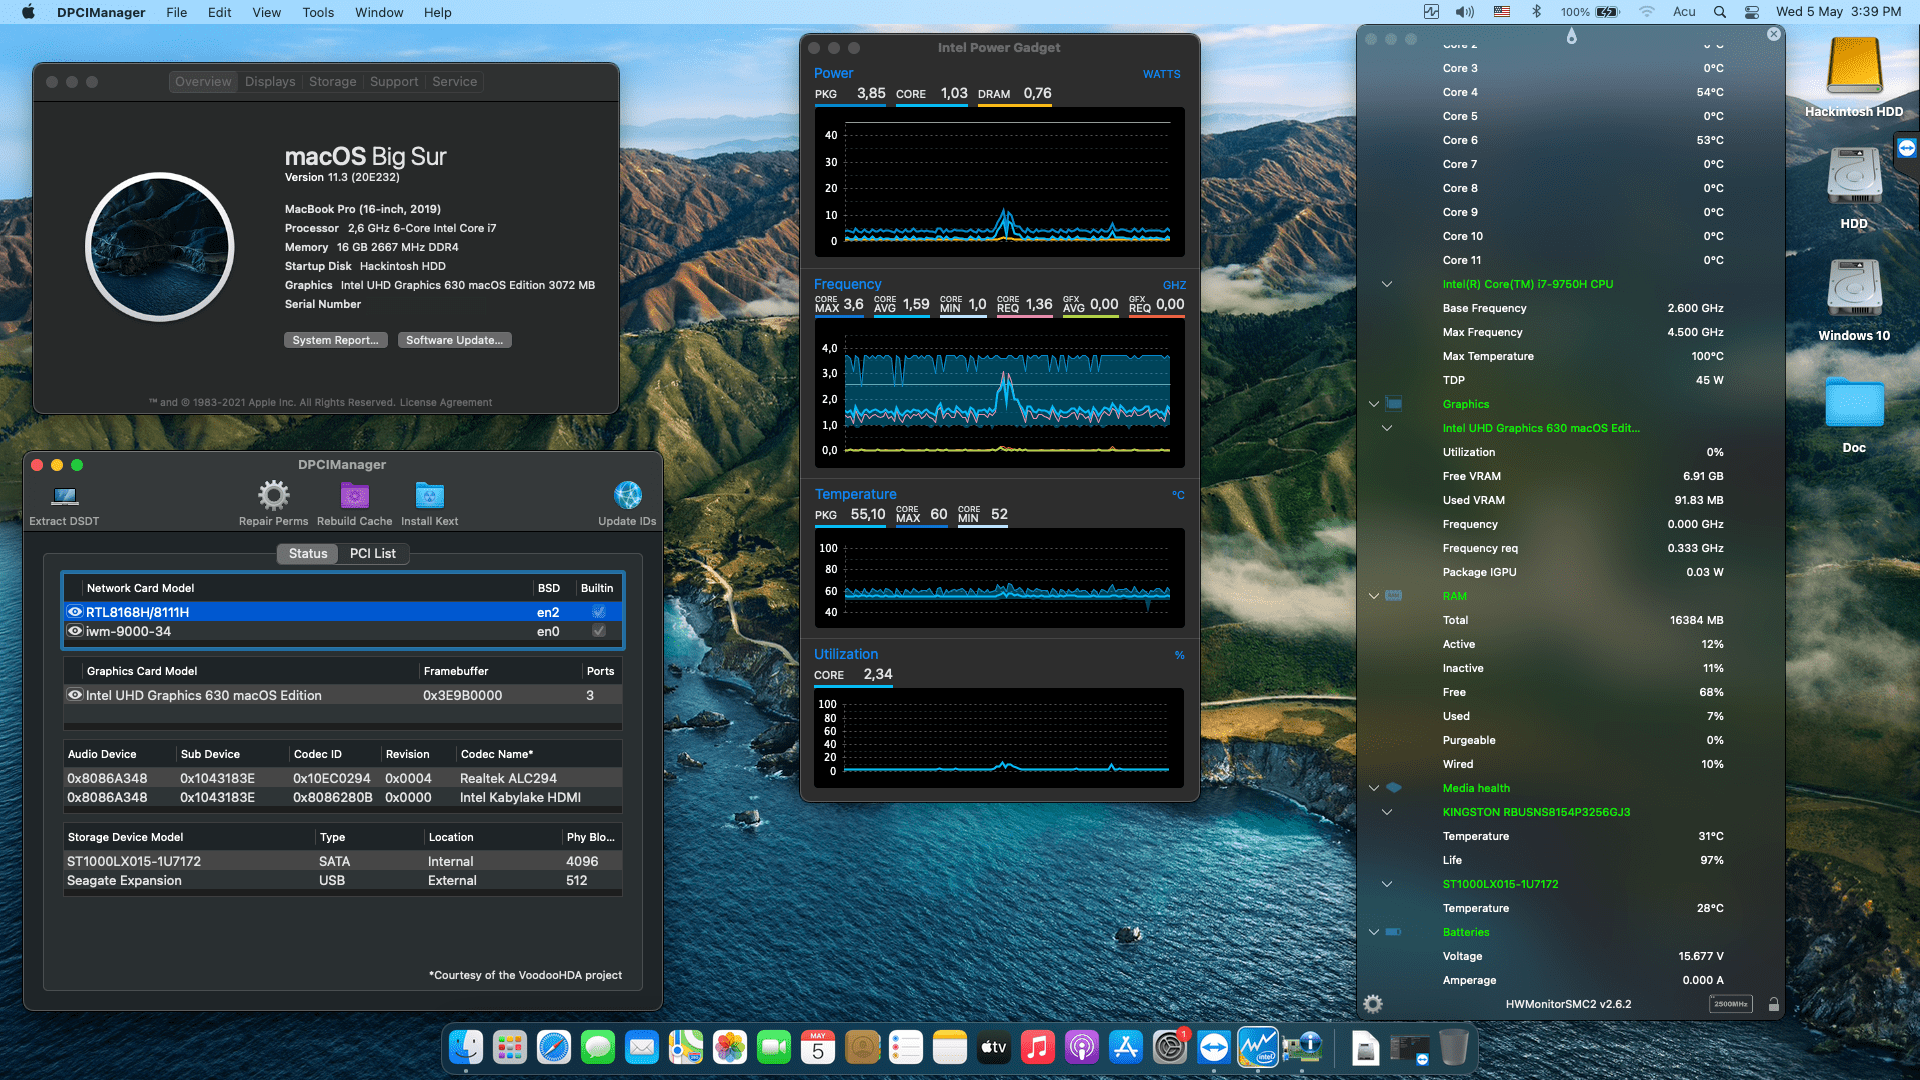Open Windows 10 desktop drive icon
The height and width of the screenshot is (1080, 1920).
point(1854,289)
